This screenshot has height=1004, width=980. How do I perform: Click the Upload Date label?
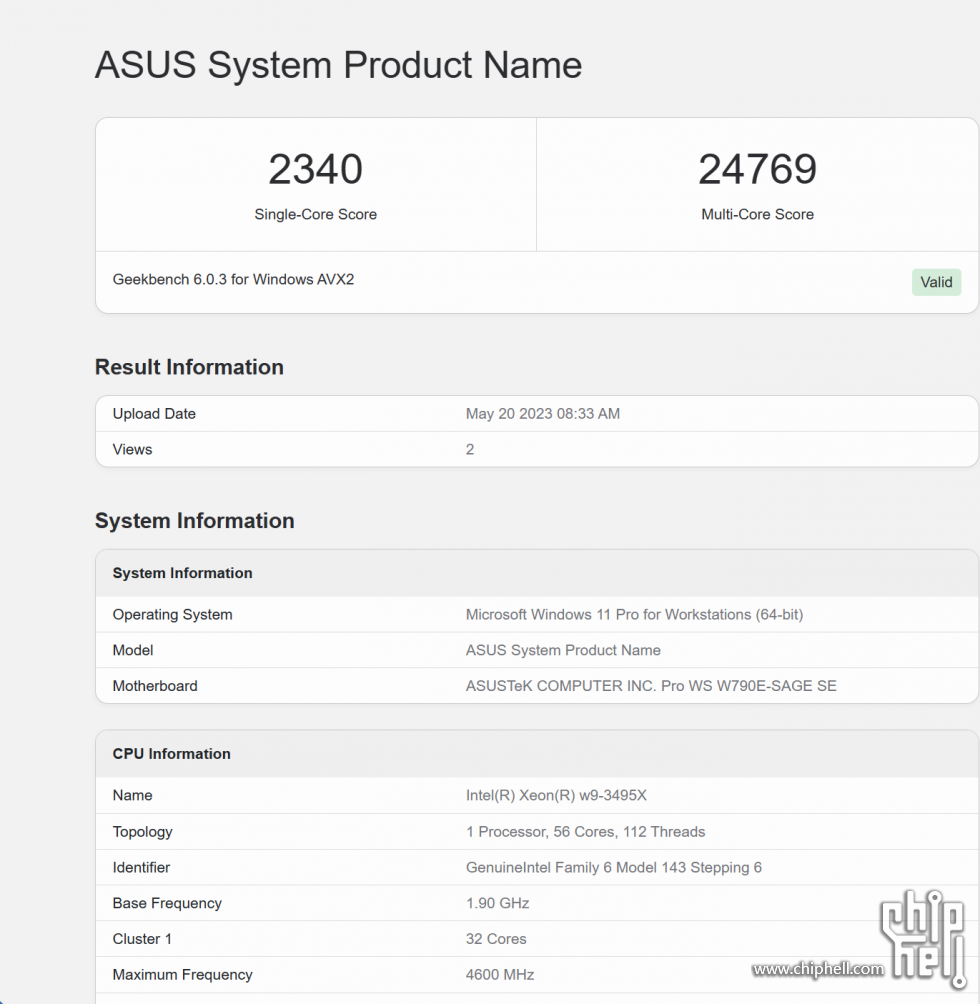154,414
